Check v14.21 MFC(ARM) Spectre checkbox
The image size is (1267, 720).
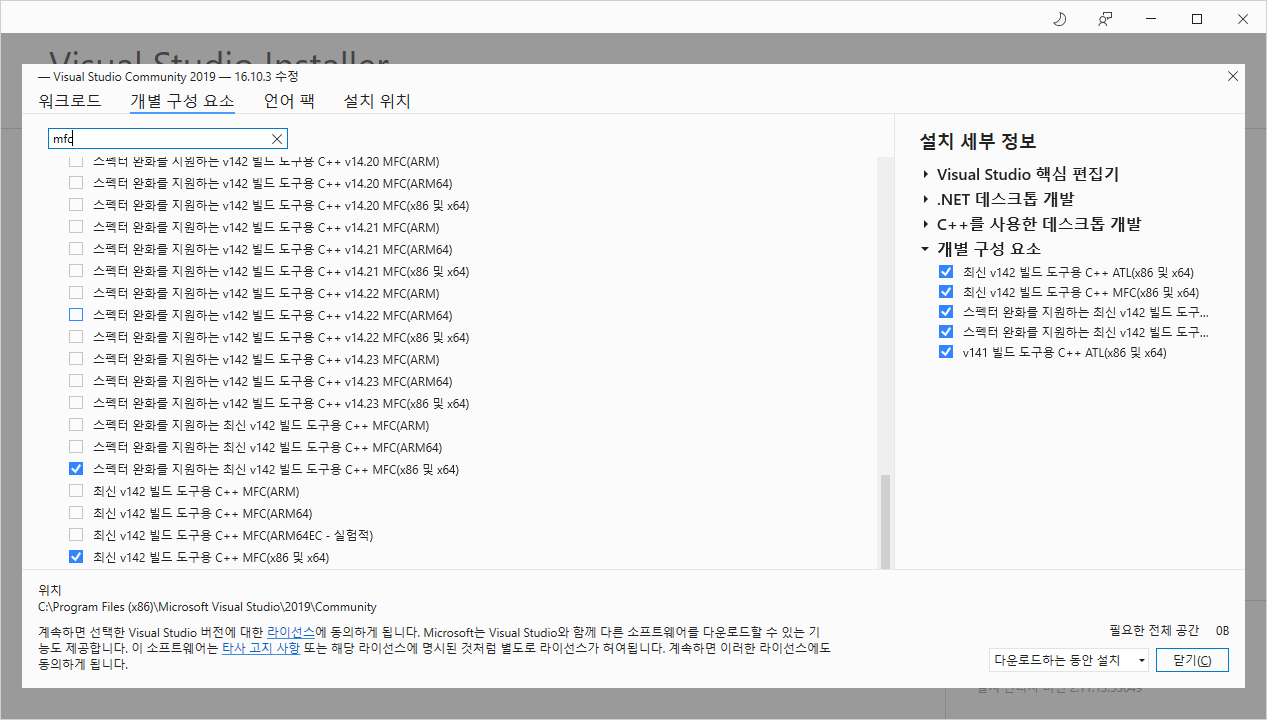[x=76, y=227]
